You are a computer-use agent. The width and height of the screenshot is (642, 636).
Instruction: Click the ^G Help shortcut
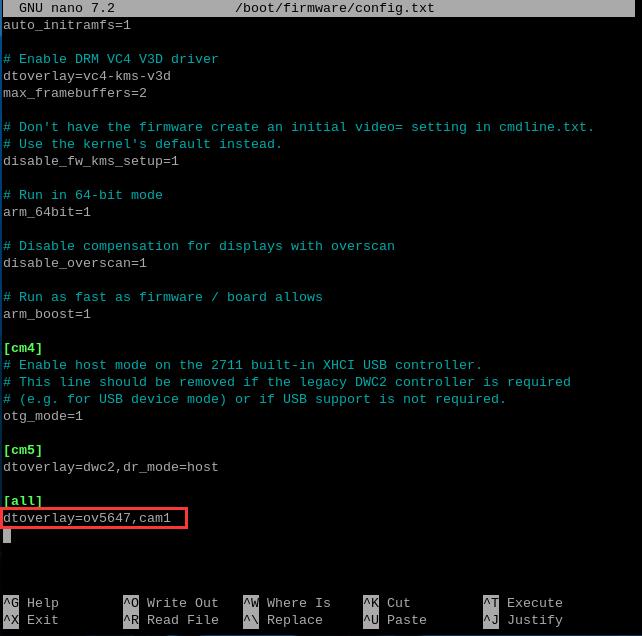click(31, 602)
